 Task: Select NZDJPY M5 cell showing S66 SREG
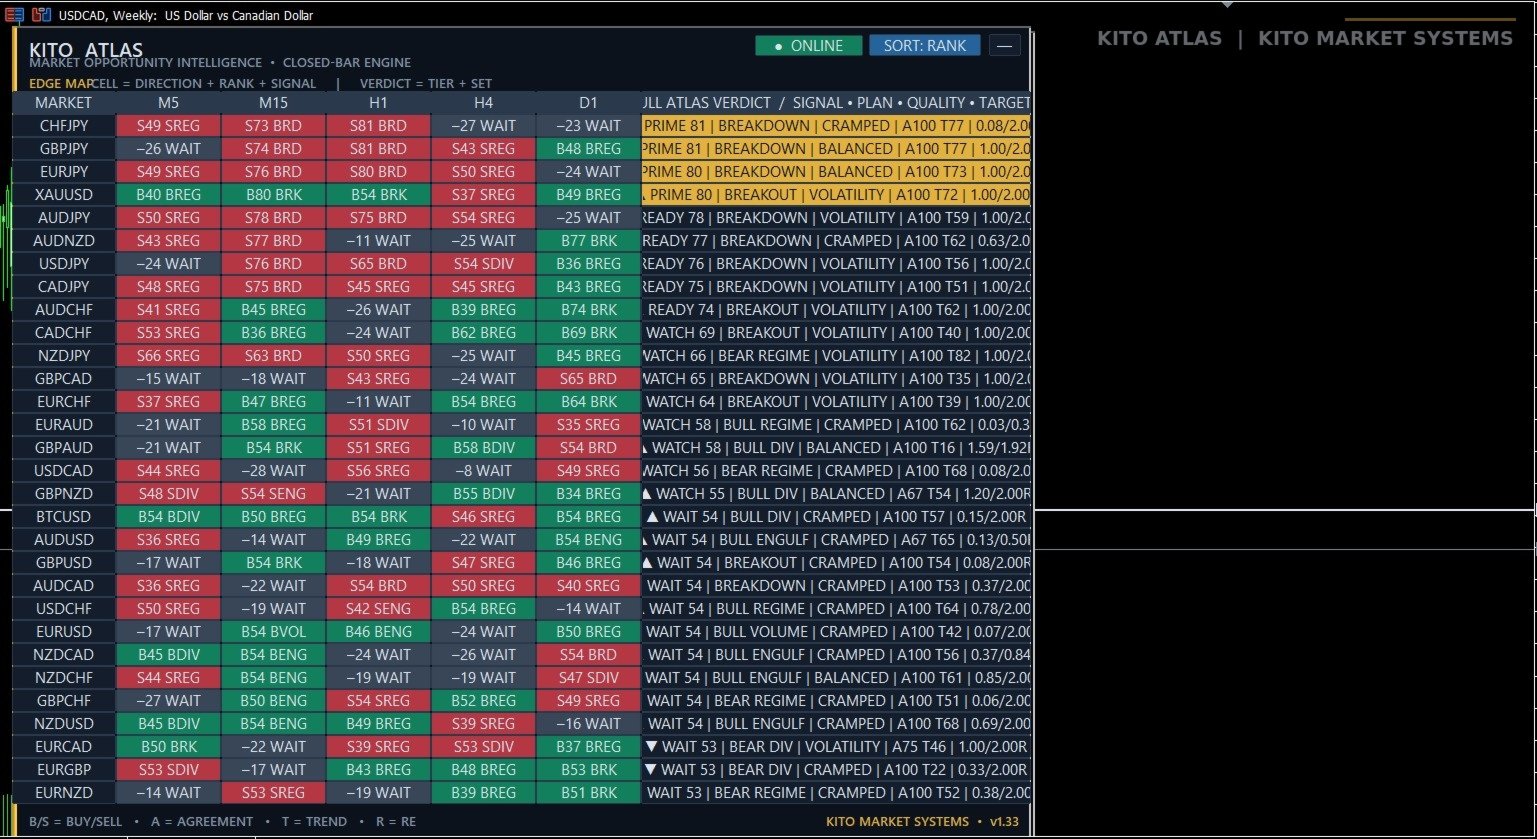pos(168,356)
